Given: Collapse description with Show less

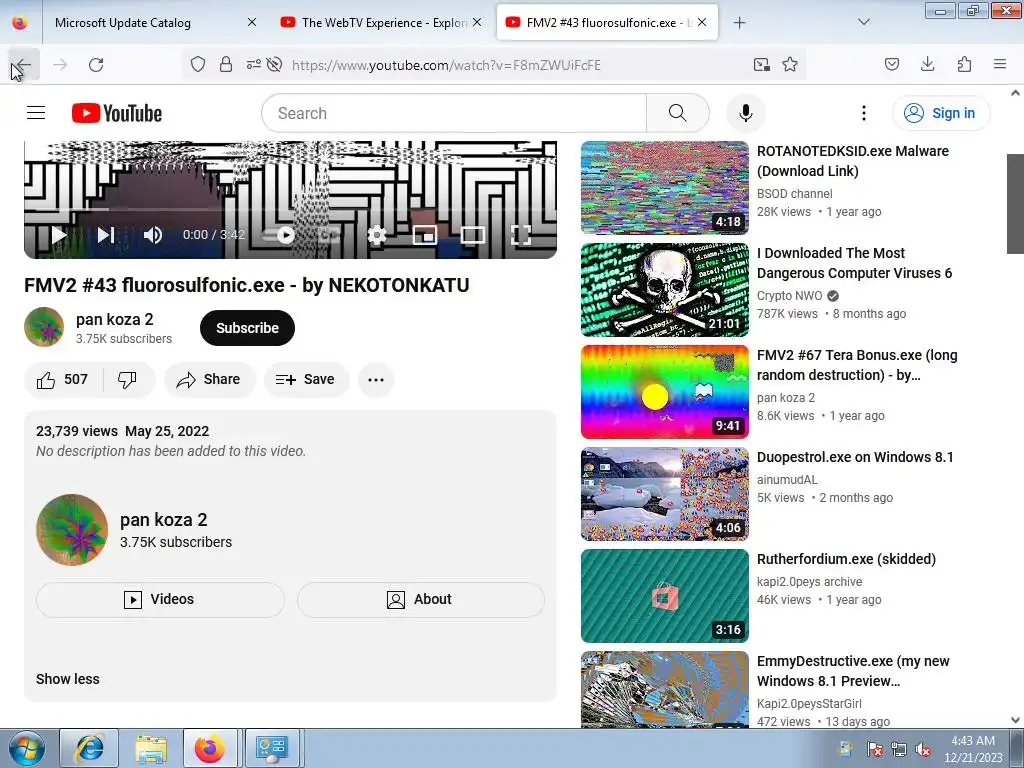Looking at the screenshot, I should point(68,679).
